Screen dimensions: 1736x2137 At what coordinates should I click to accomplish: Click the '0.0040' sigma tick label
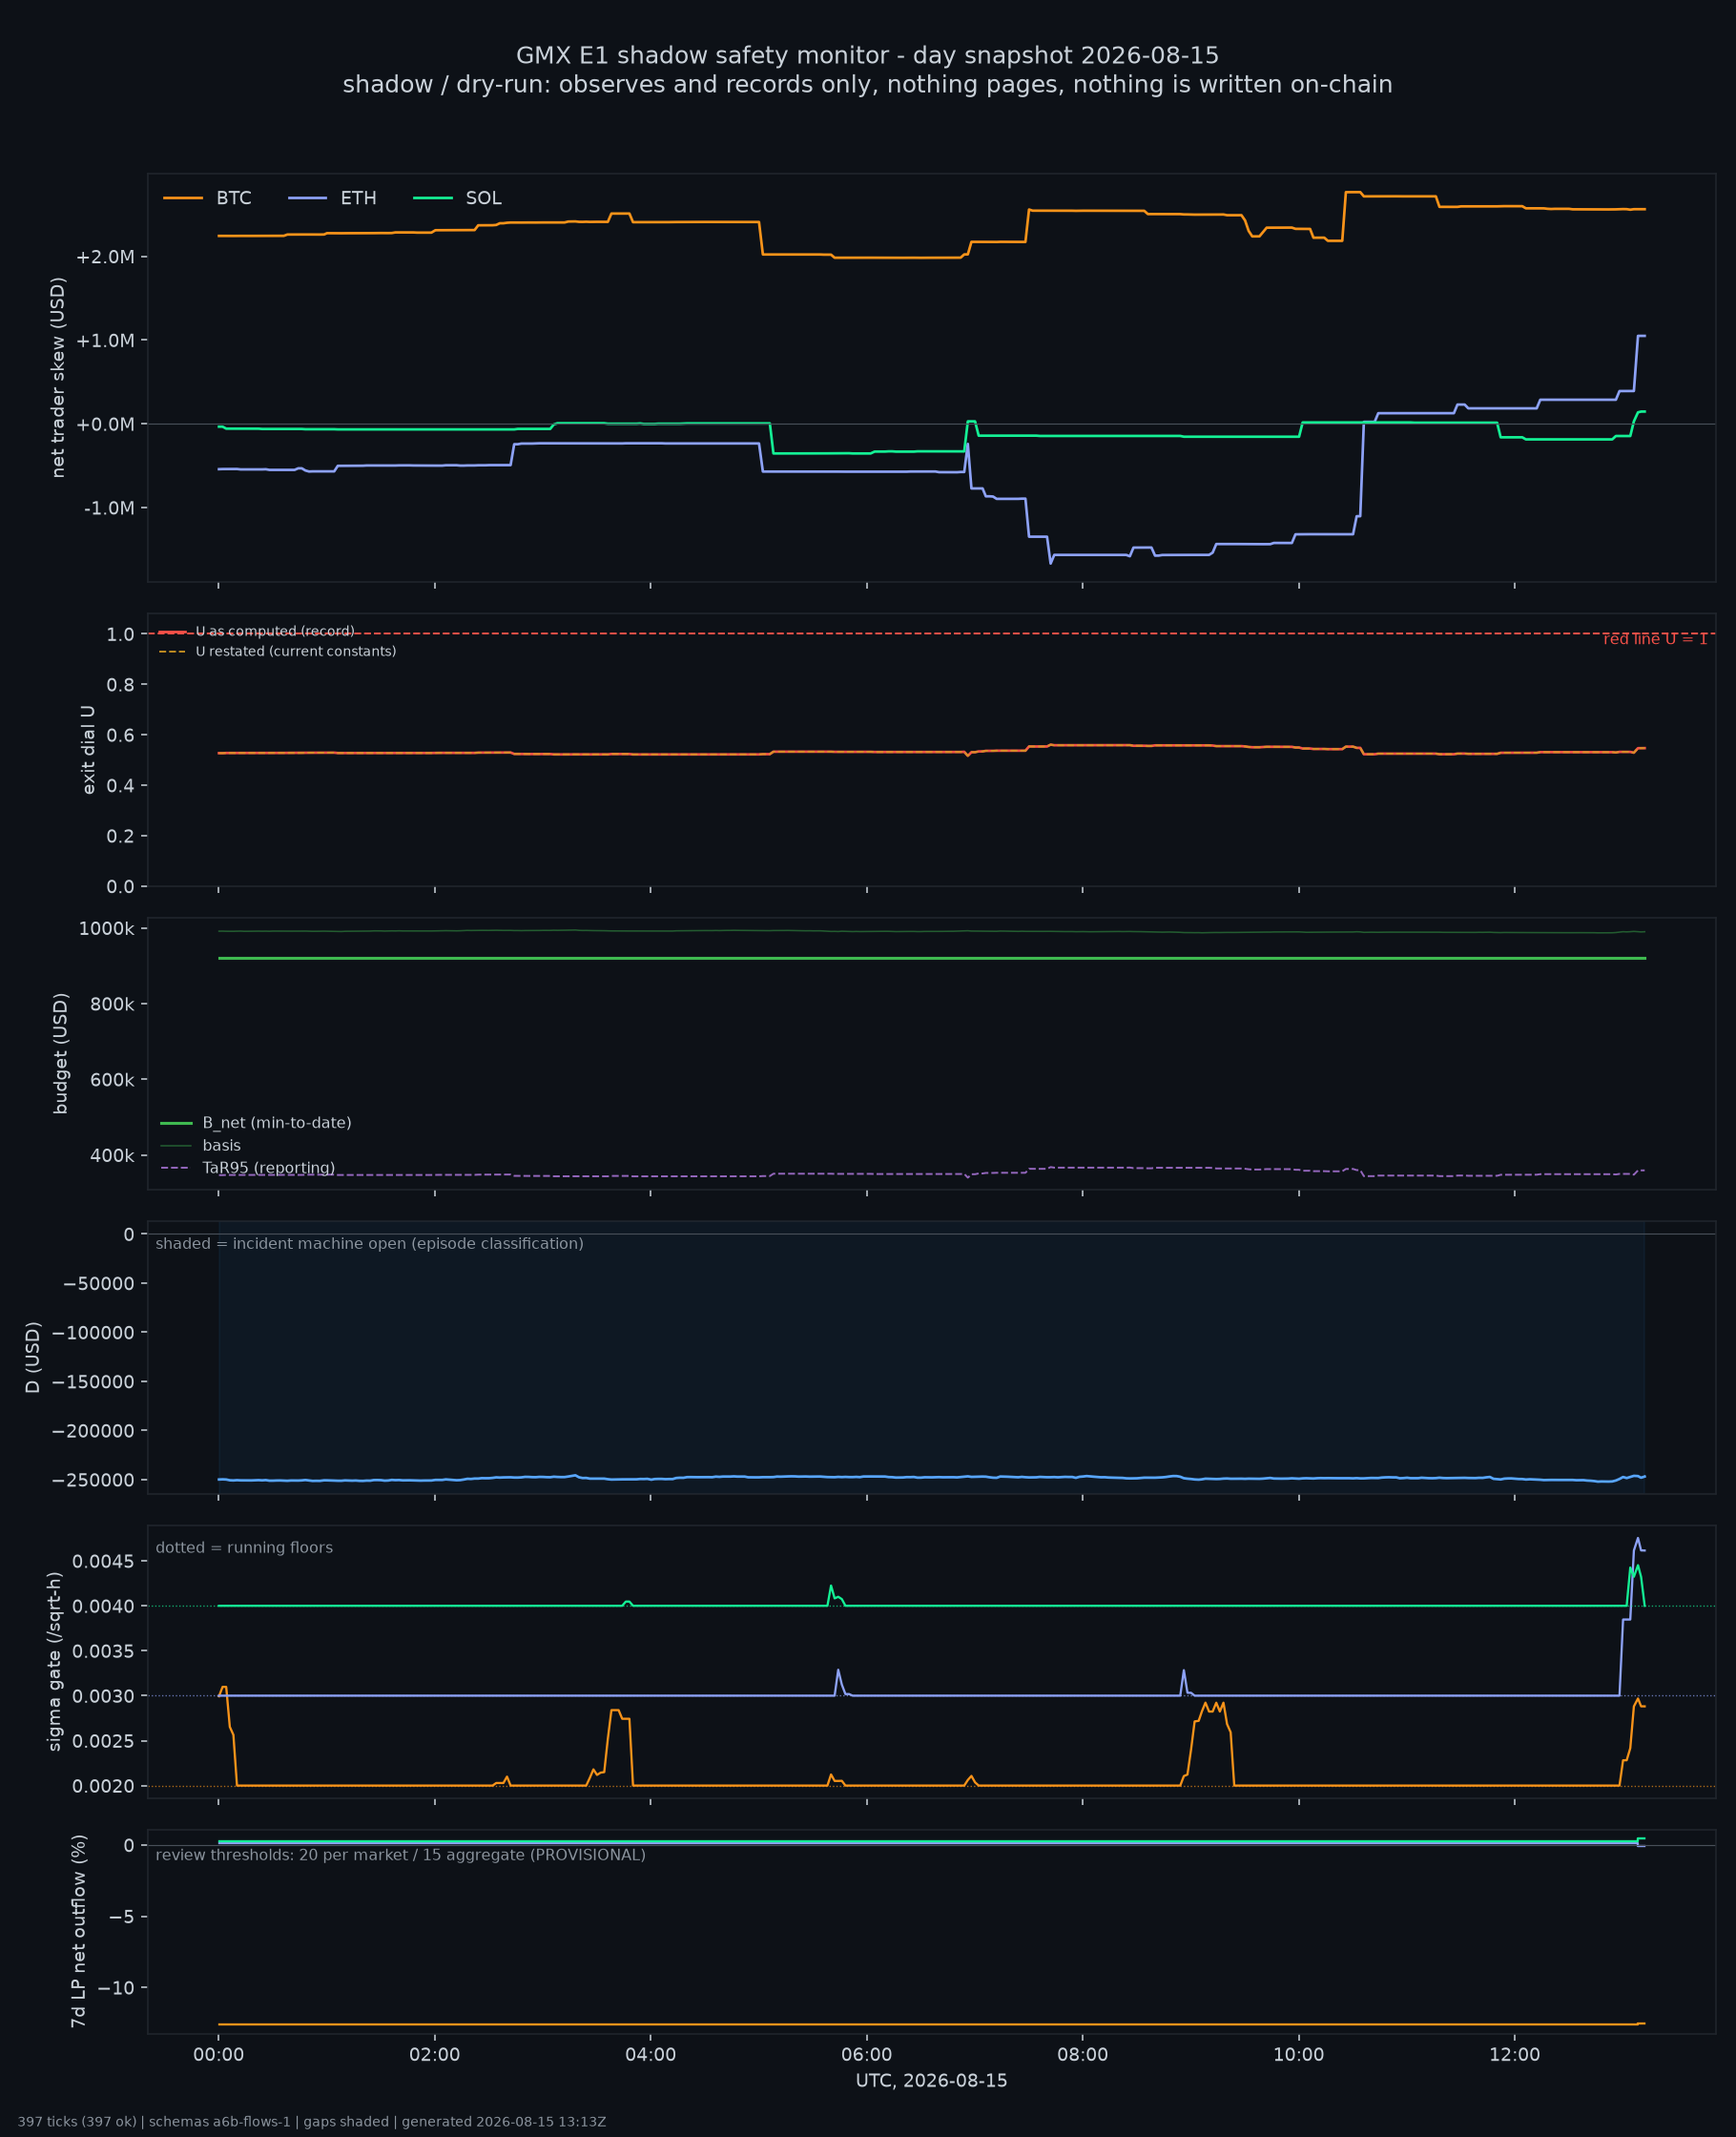tap(103, 1606)
